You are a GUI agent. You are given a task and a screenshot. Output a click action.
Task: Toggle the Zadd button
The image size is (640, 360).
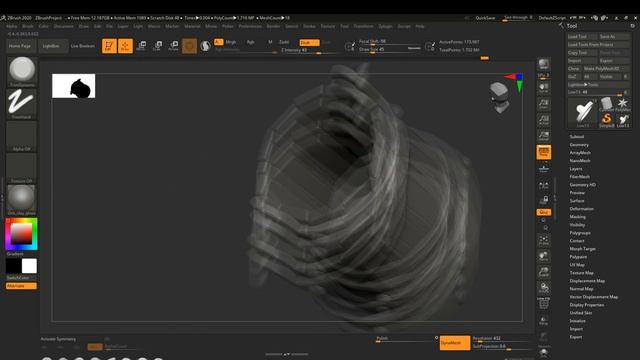[x=284, y=42]
